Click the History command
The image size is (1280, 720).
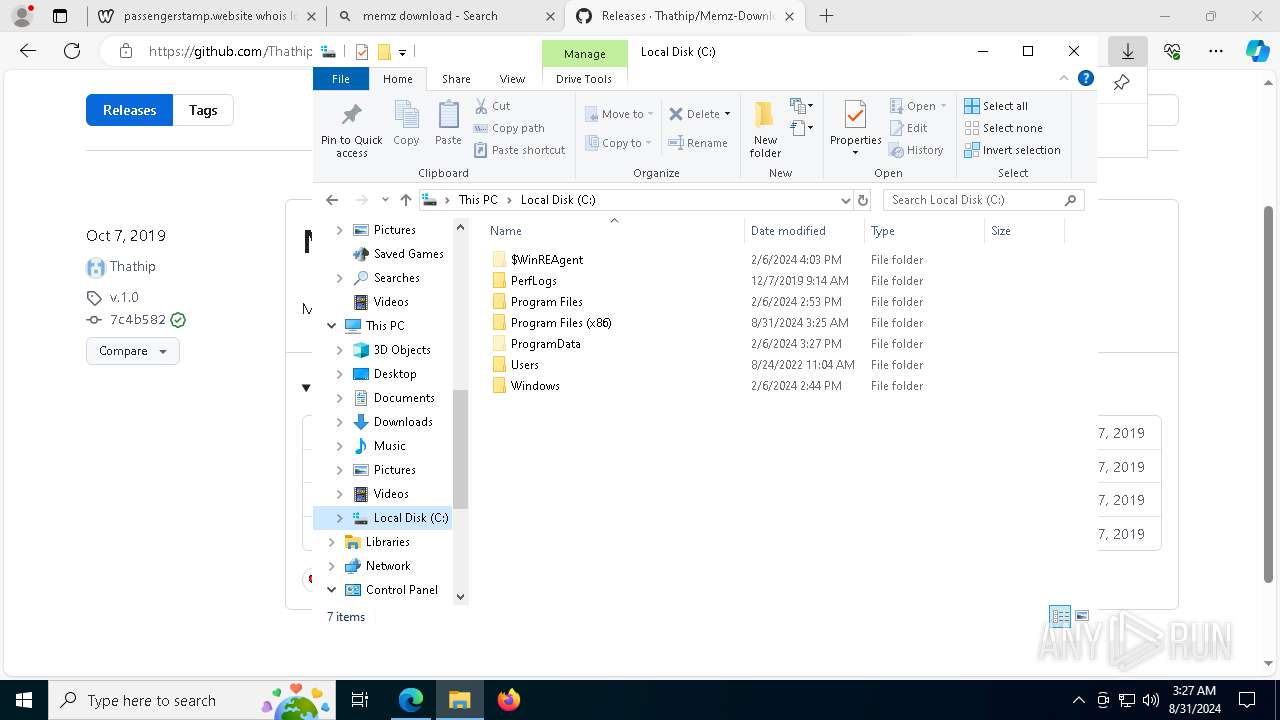[x=916, y=150]
